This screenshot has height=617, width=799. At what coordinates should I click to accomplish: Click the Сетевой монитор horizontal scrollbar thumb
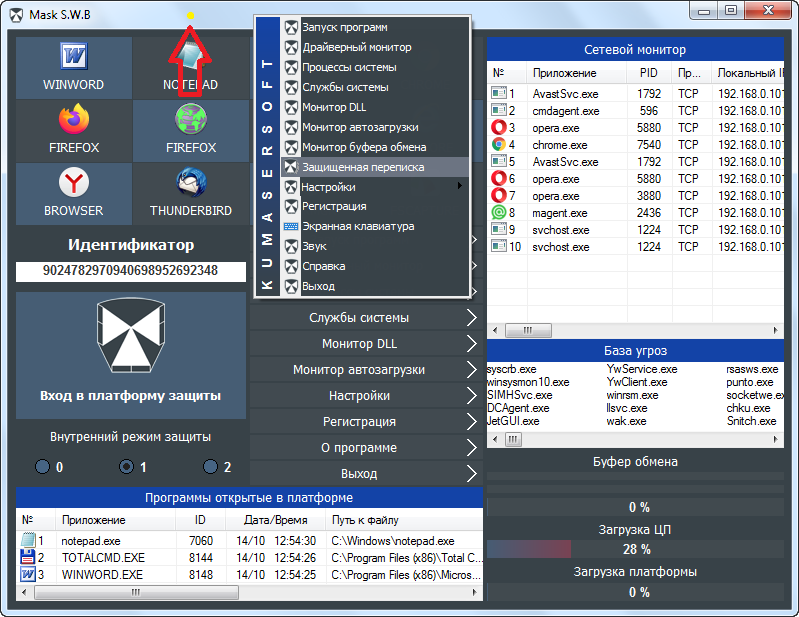(x=528, y=330)
